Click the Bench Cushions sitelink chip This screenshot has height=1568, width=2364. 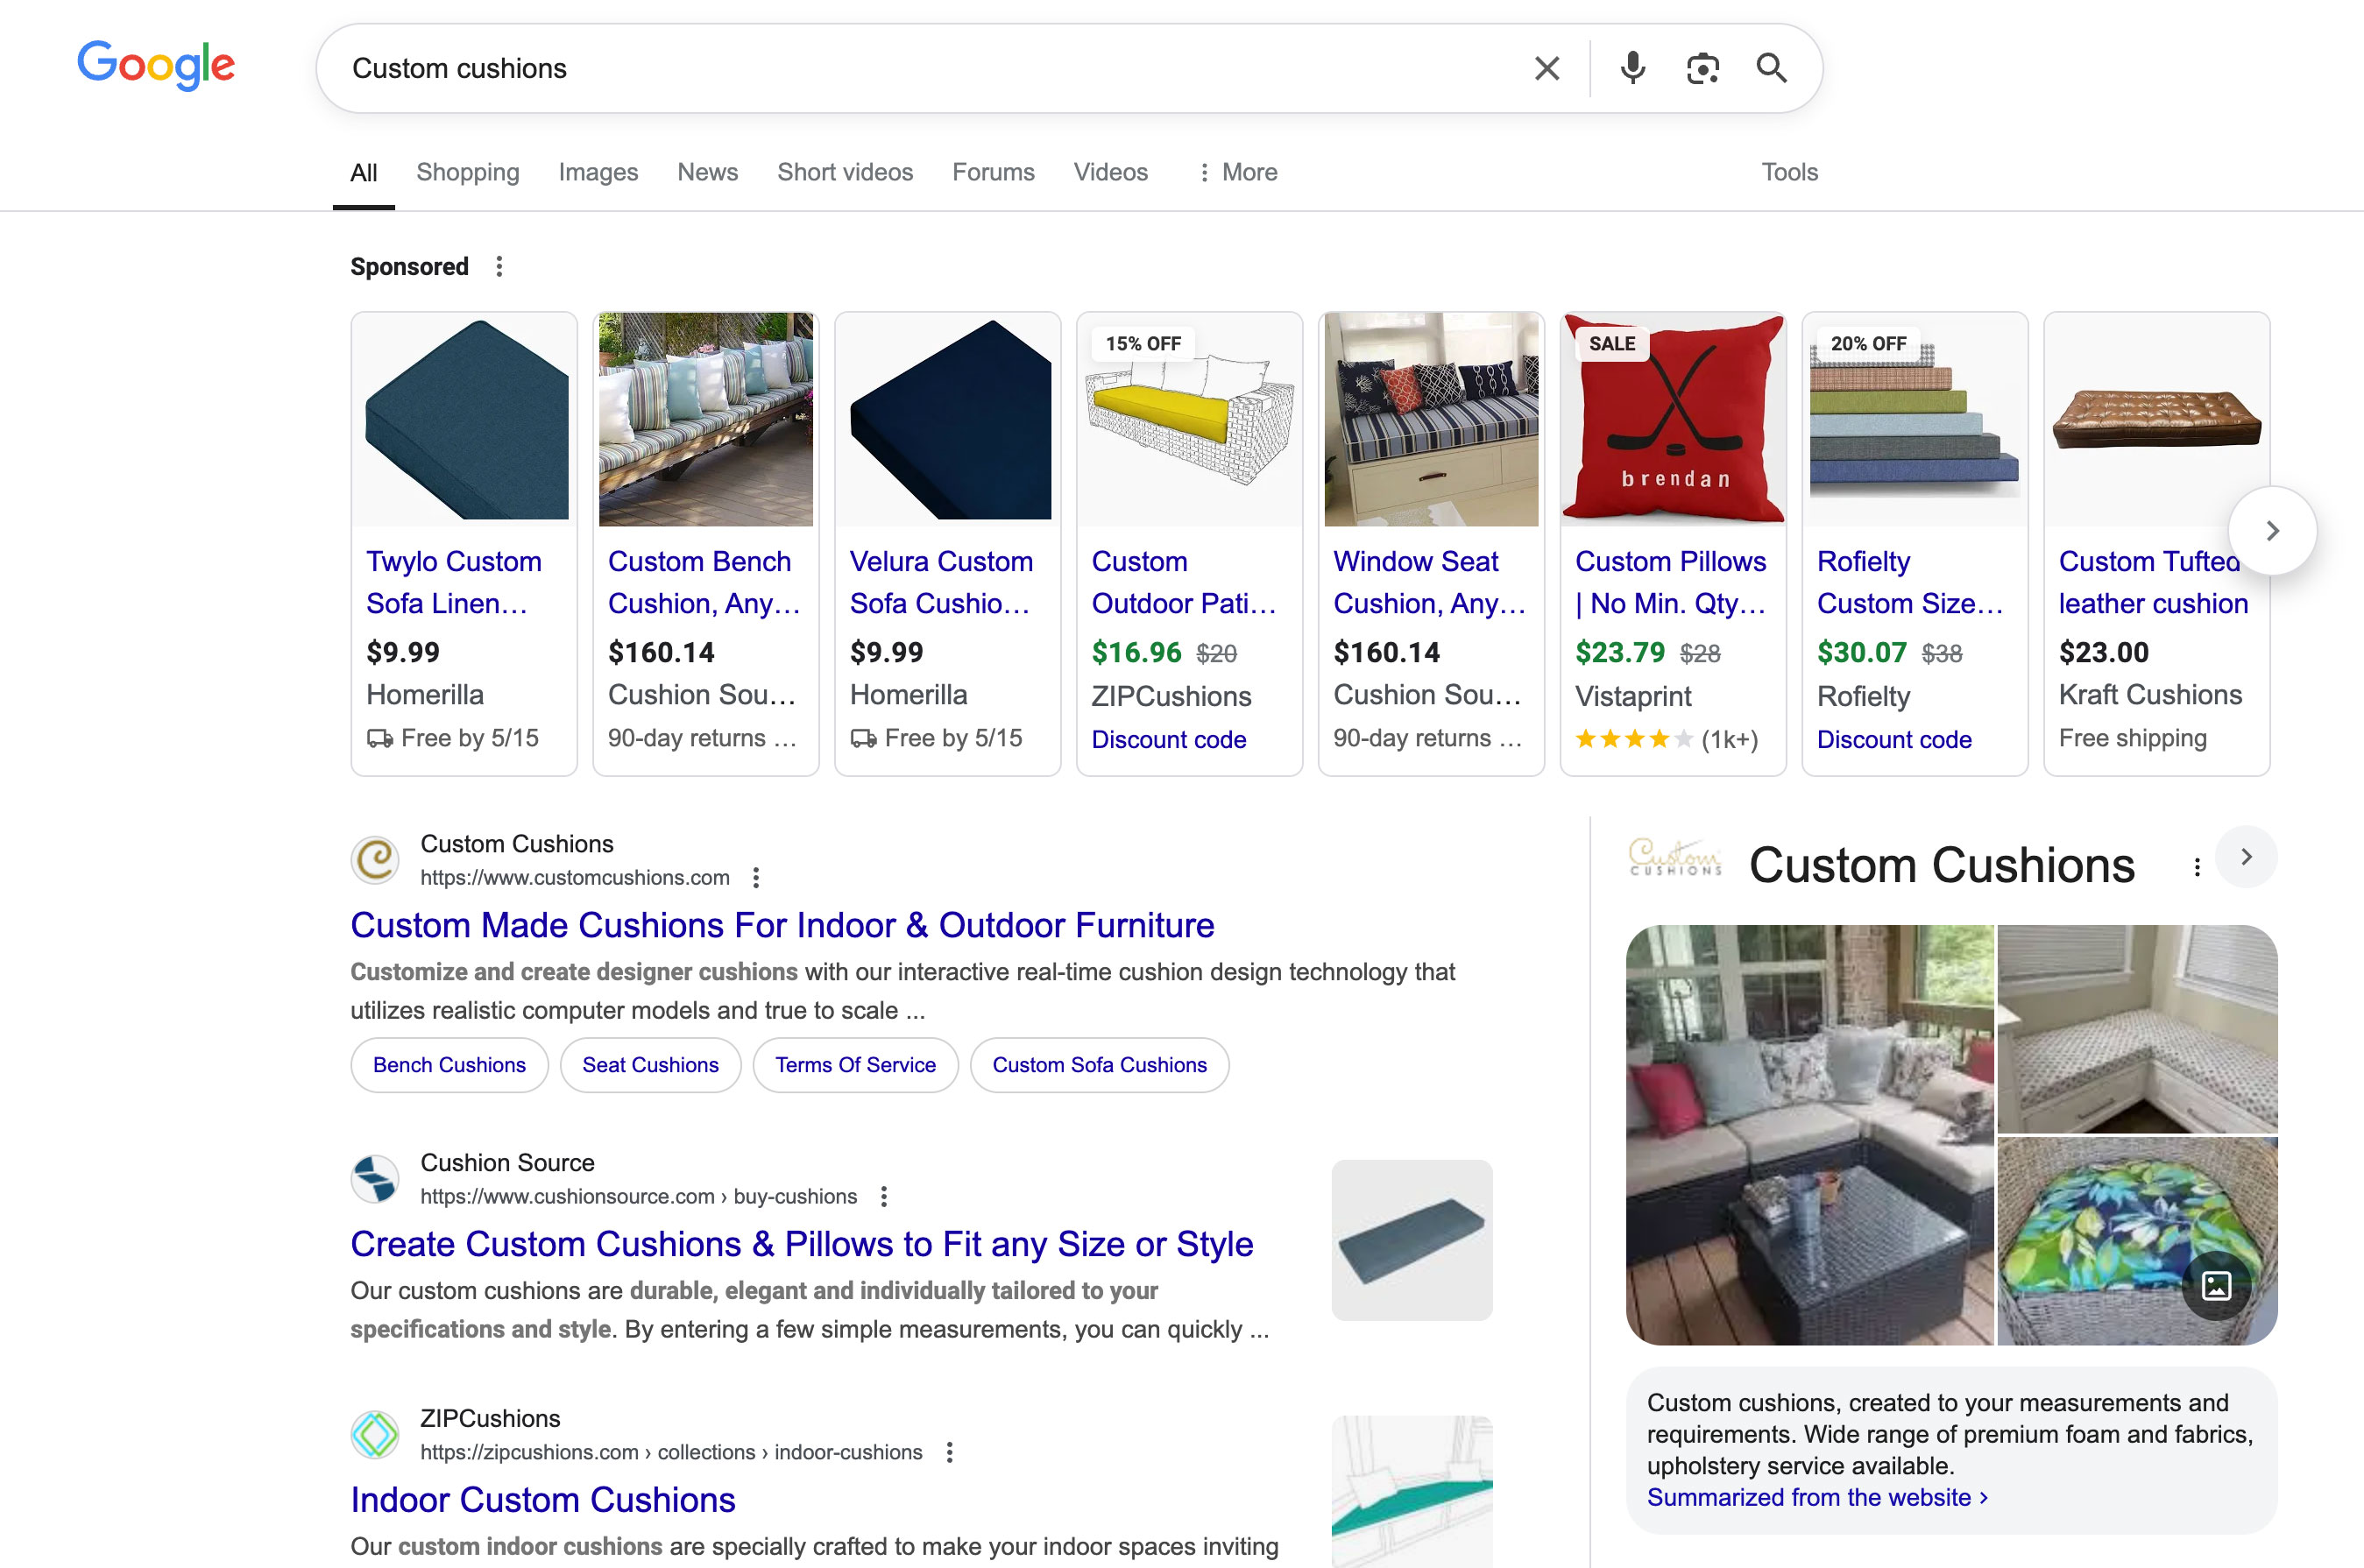click(x=449, y=1065)
